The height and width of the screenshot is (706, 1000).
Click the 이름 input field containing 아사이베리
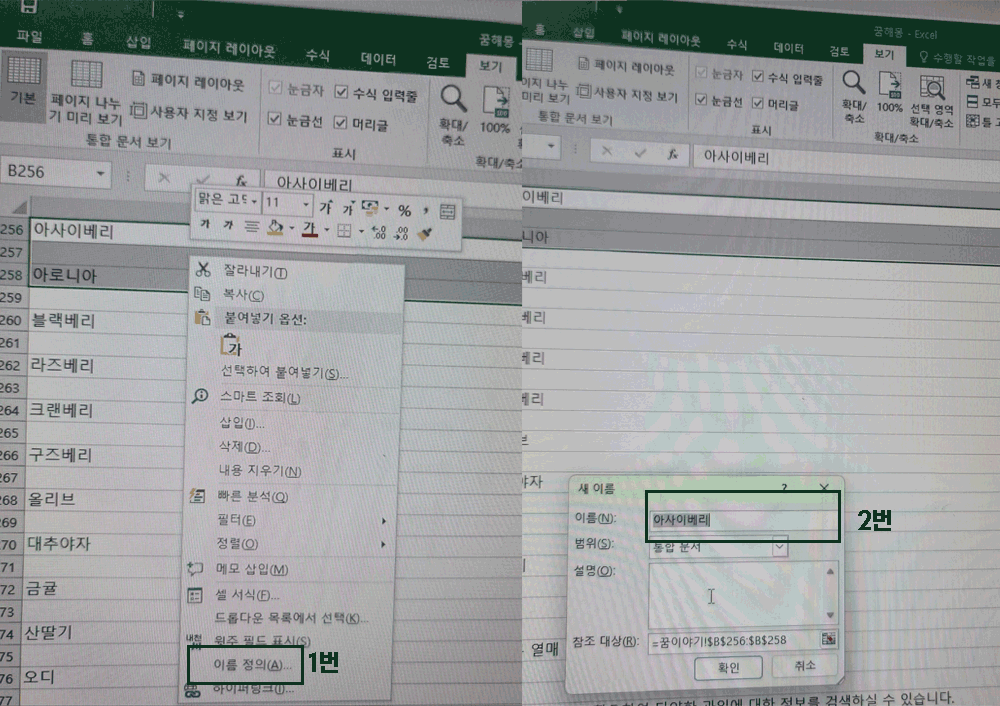(x=743, y=520)
